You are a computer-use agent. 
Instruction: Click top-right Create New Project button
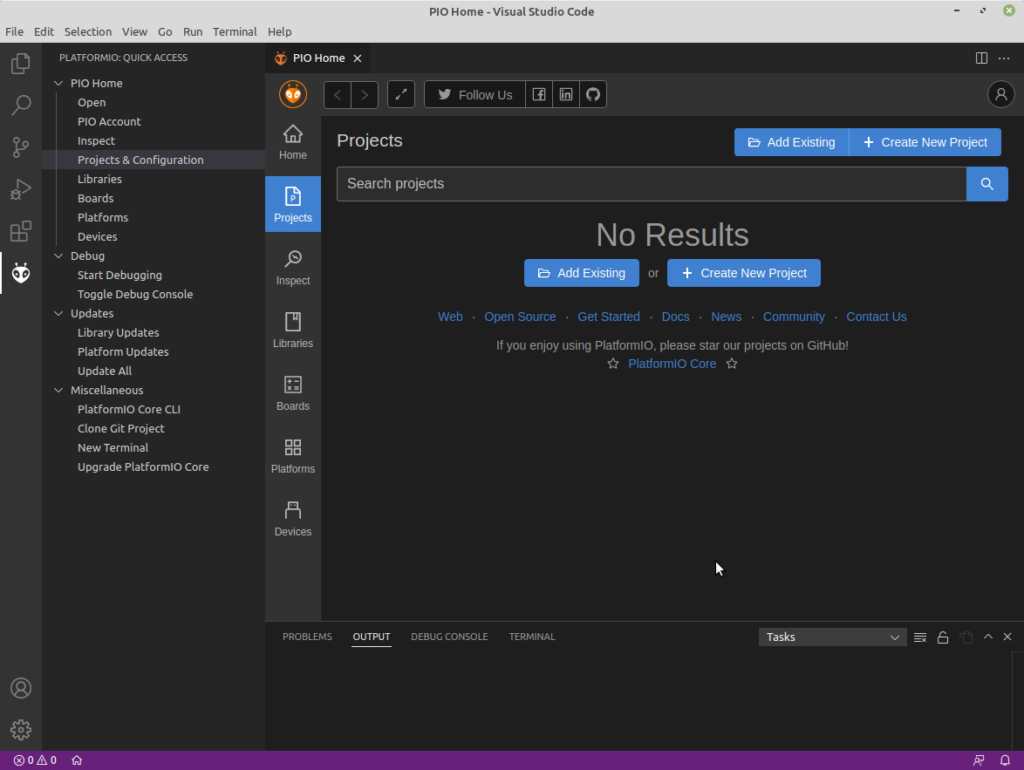(925, 142)
